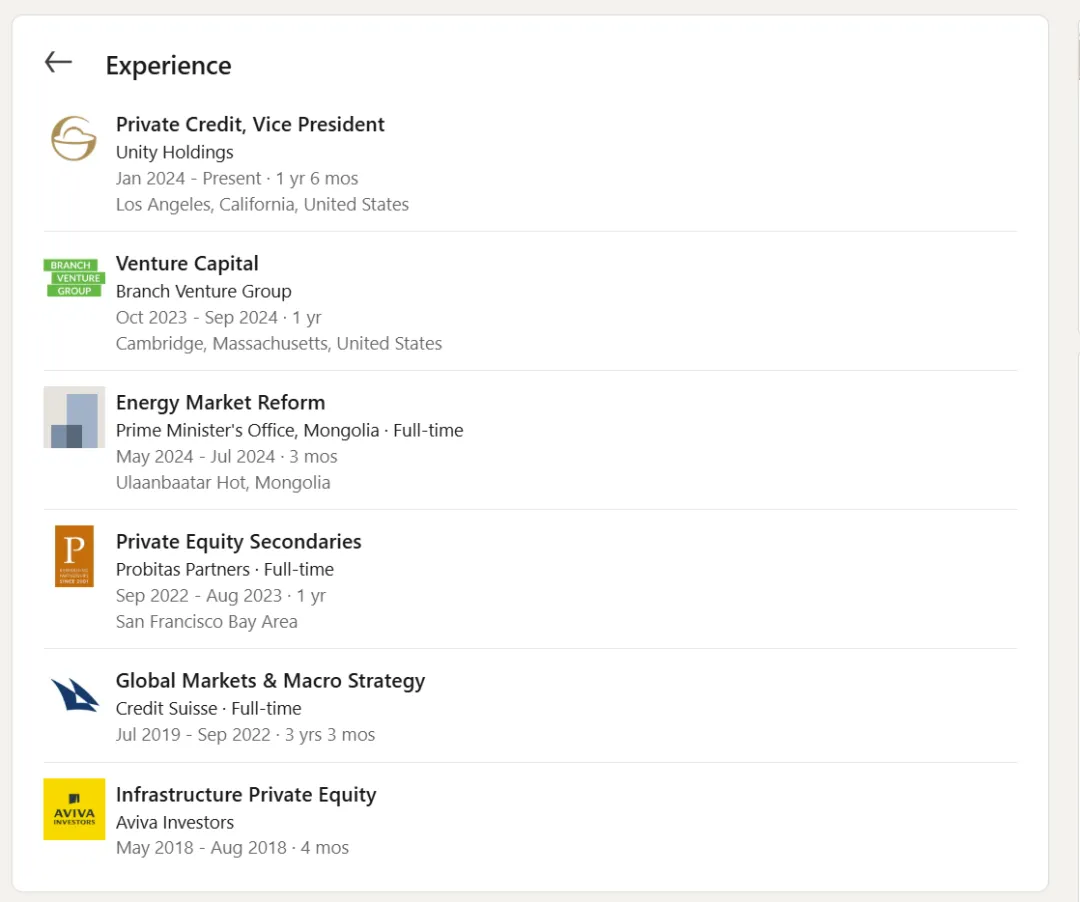The height and width of the screenshot is (902, 1080).
Task: Click the Prime Minister's Office placeholder logo
Action: [74, 417]
